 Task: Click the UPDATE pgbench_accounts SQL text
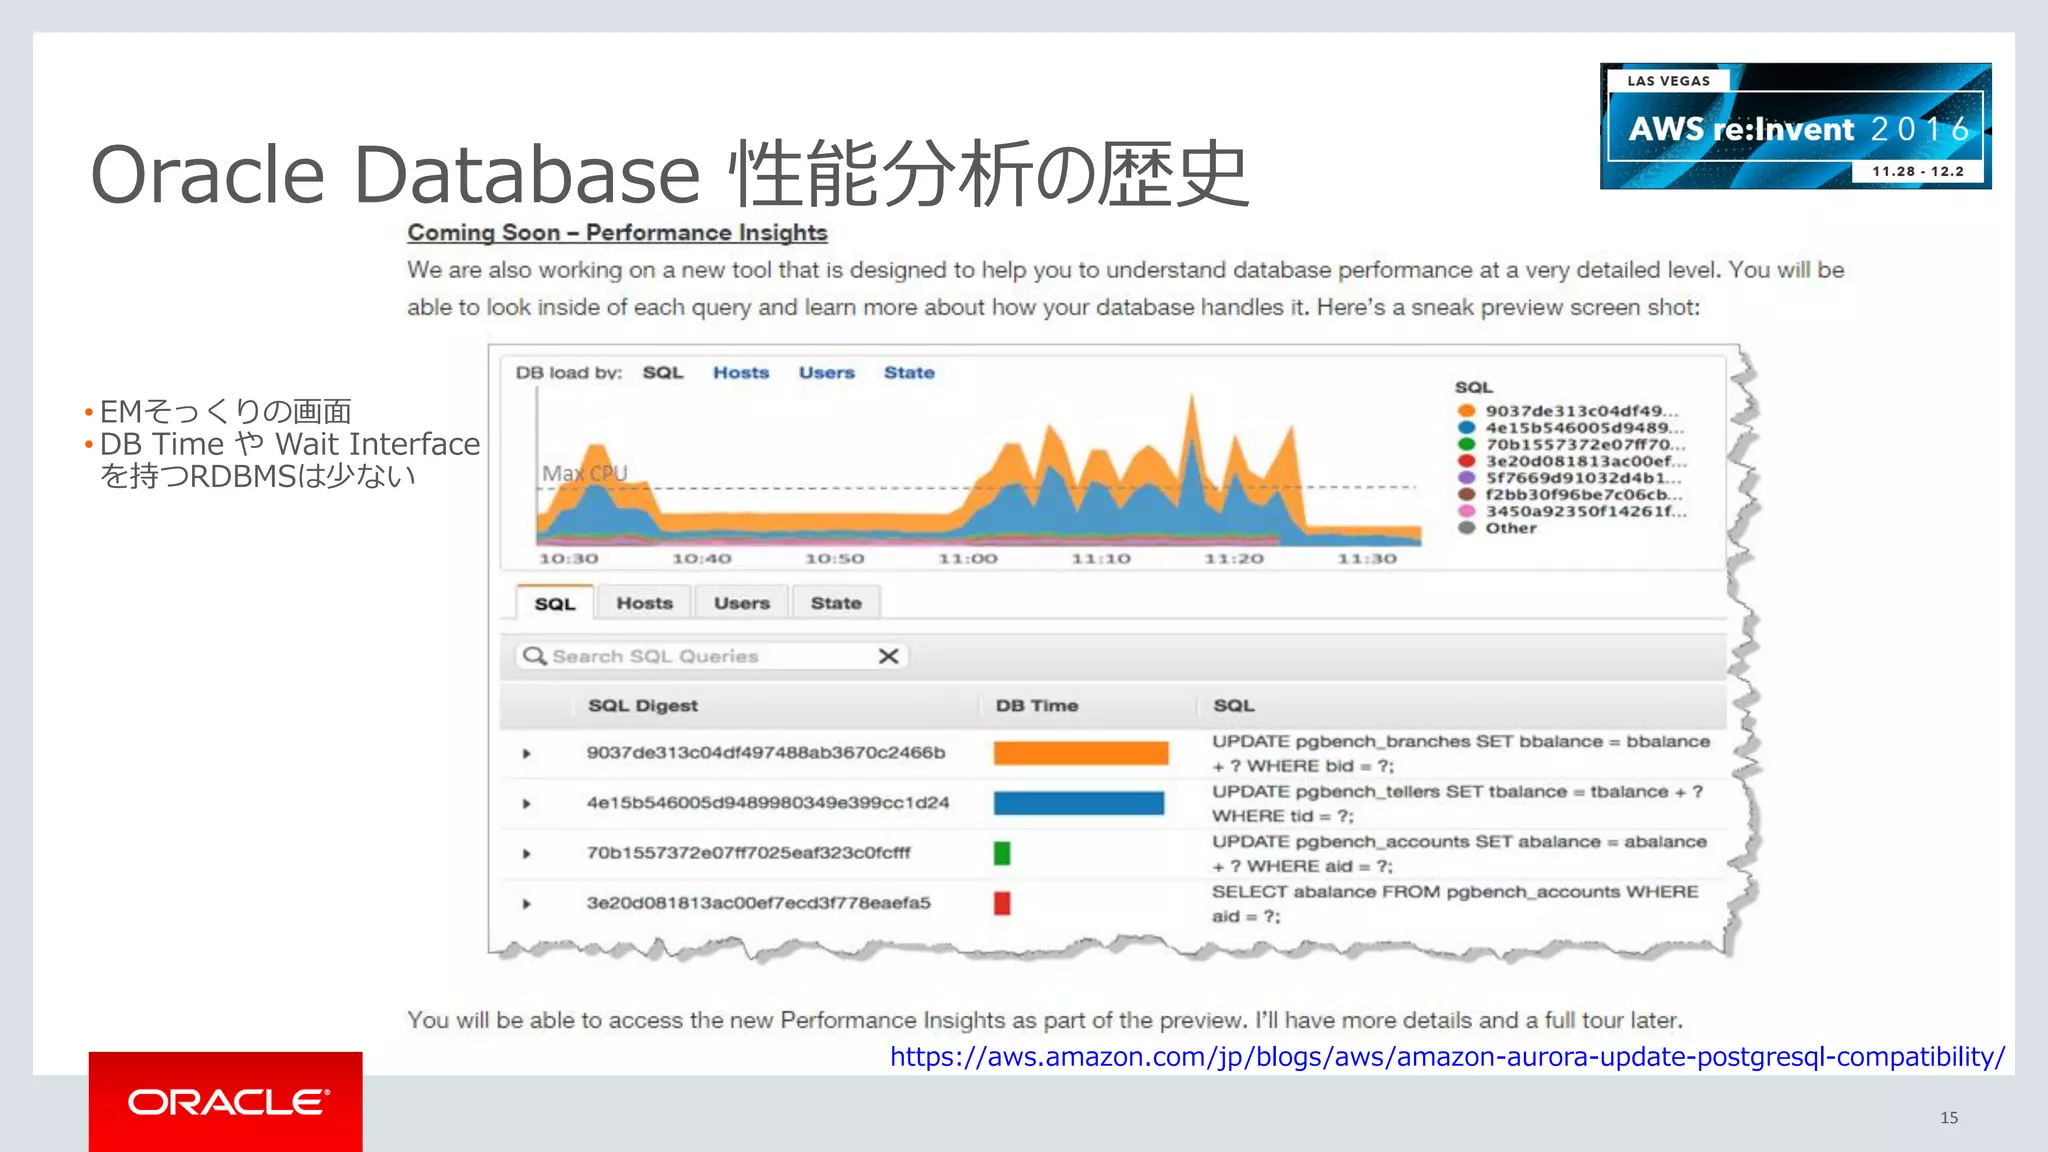pos(1460,853)
